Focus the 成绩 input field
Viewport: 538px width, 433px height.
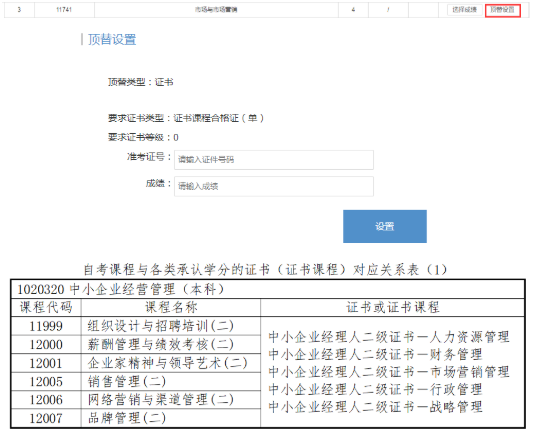pos(274,186)
